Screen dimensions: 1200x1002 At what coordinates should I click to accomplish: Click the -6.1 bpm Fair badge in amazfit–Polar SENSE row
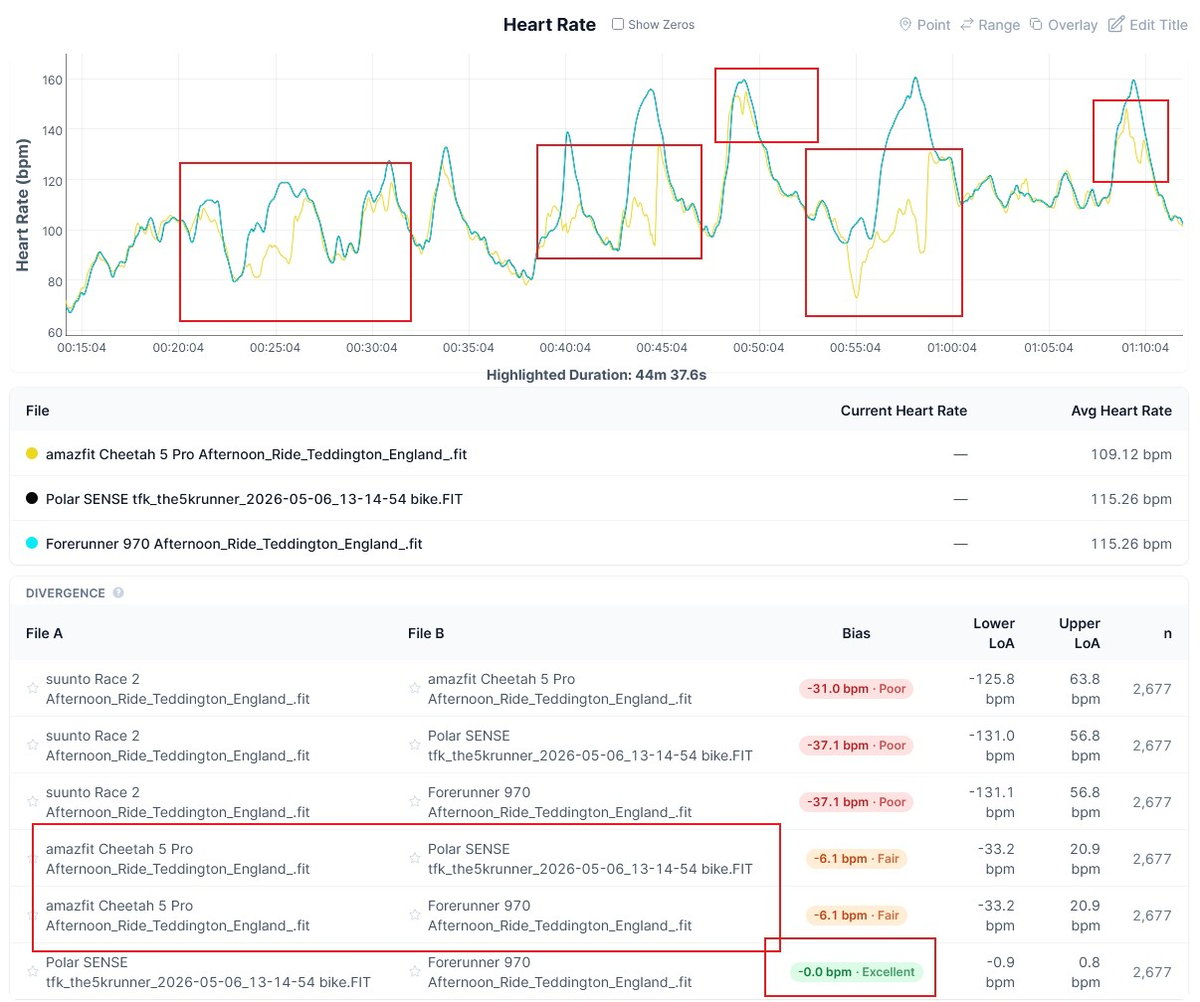(x=856, y=858)
